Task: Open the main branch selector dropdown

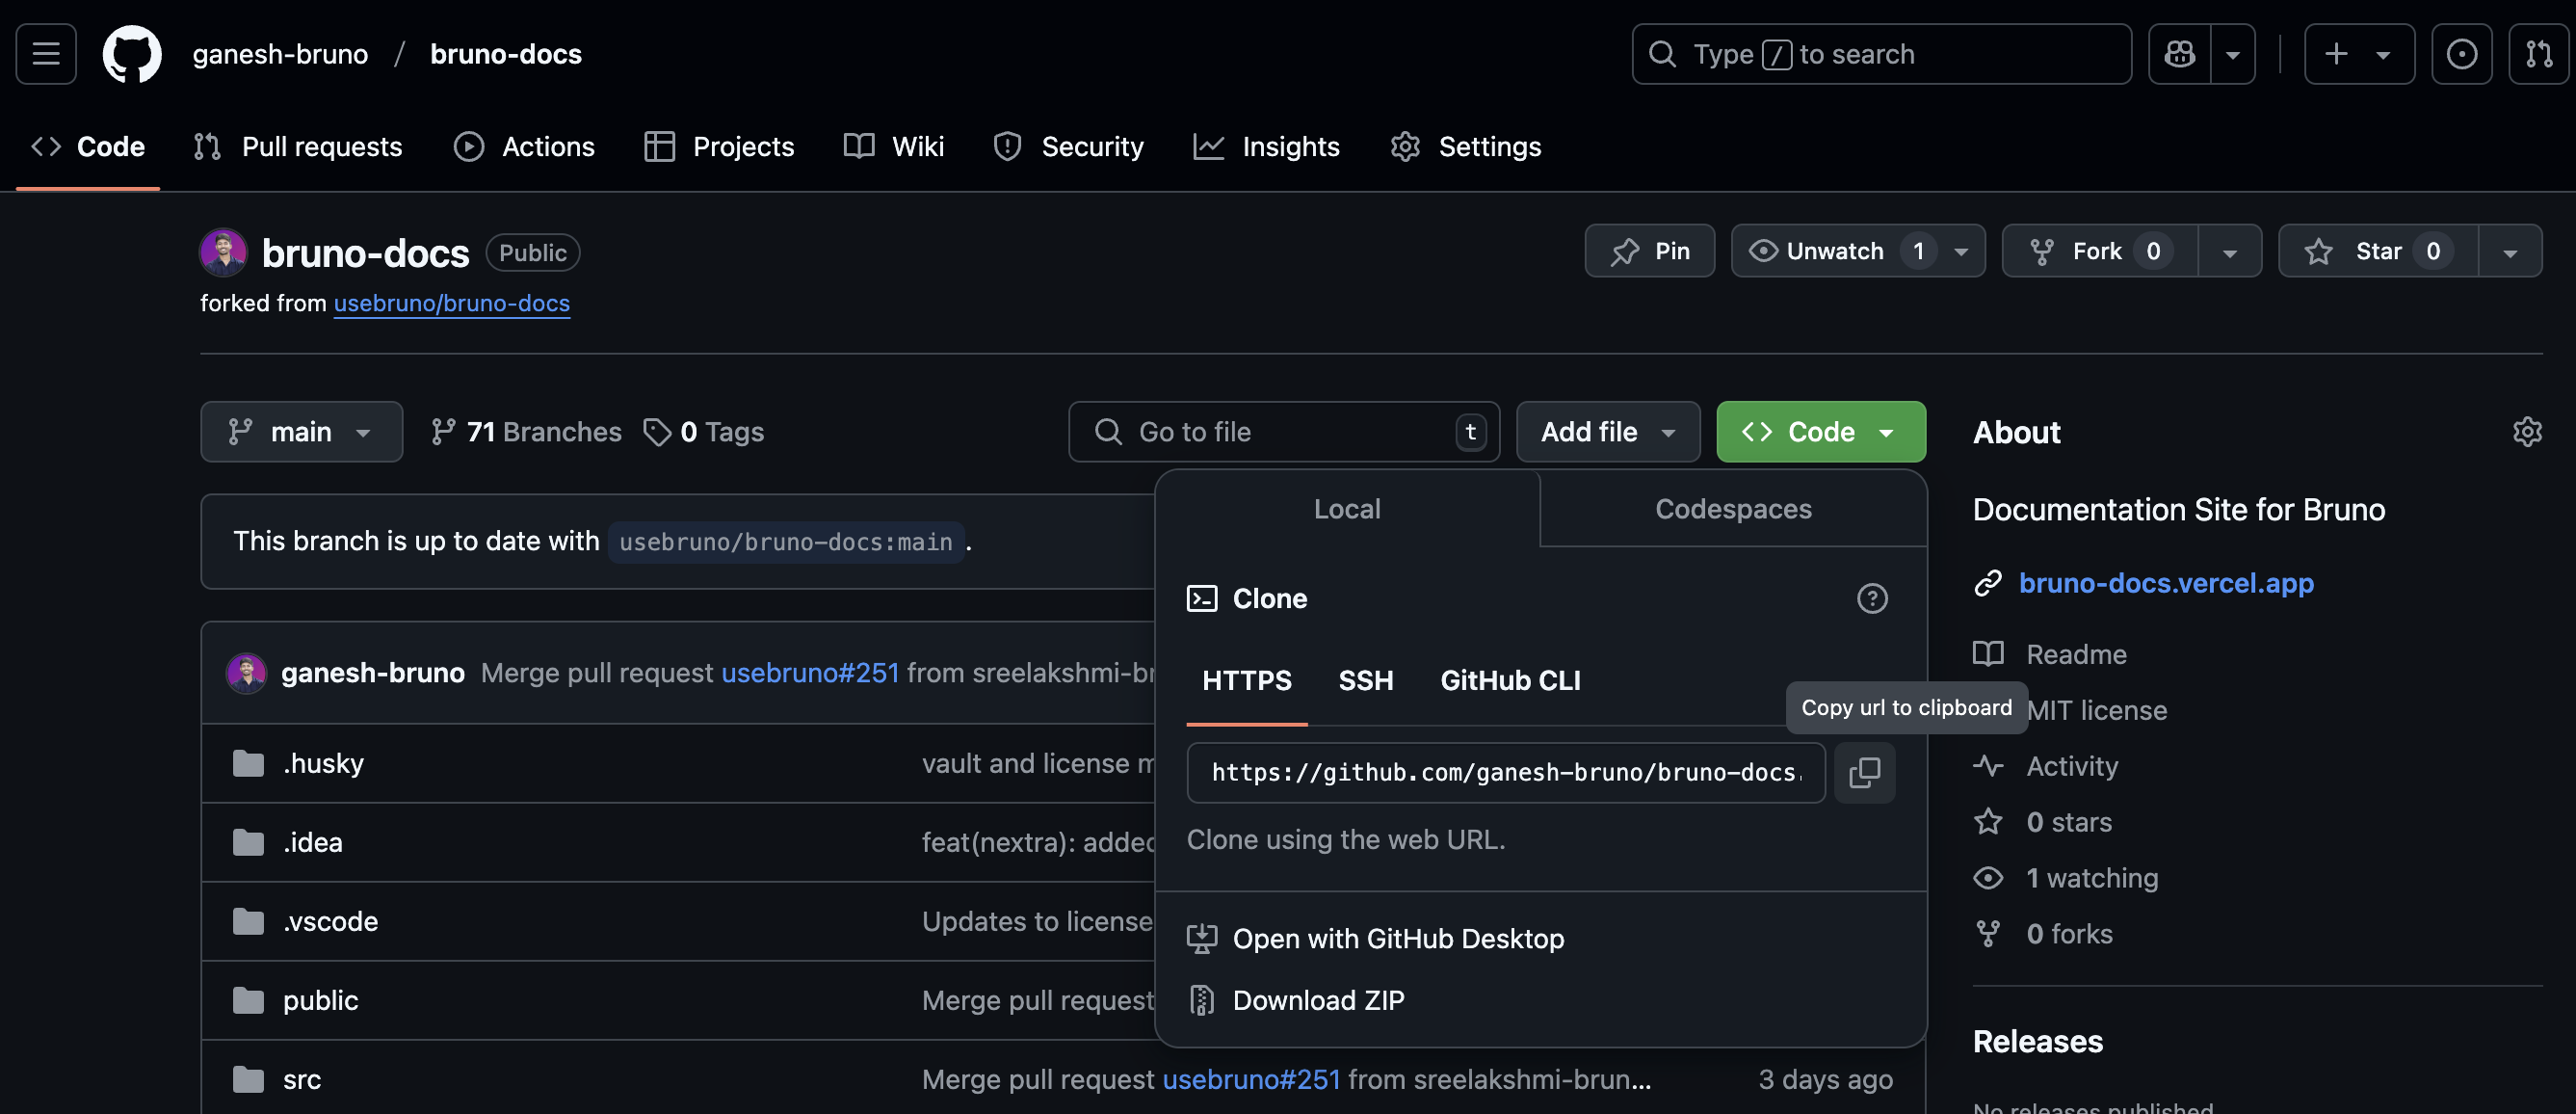Action: pos(301,431)
